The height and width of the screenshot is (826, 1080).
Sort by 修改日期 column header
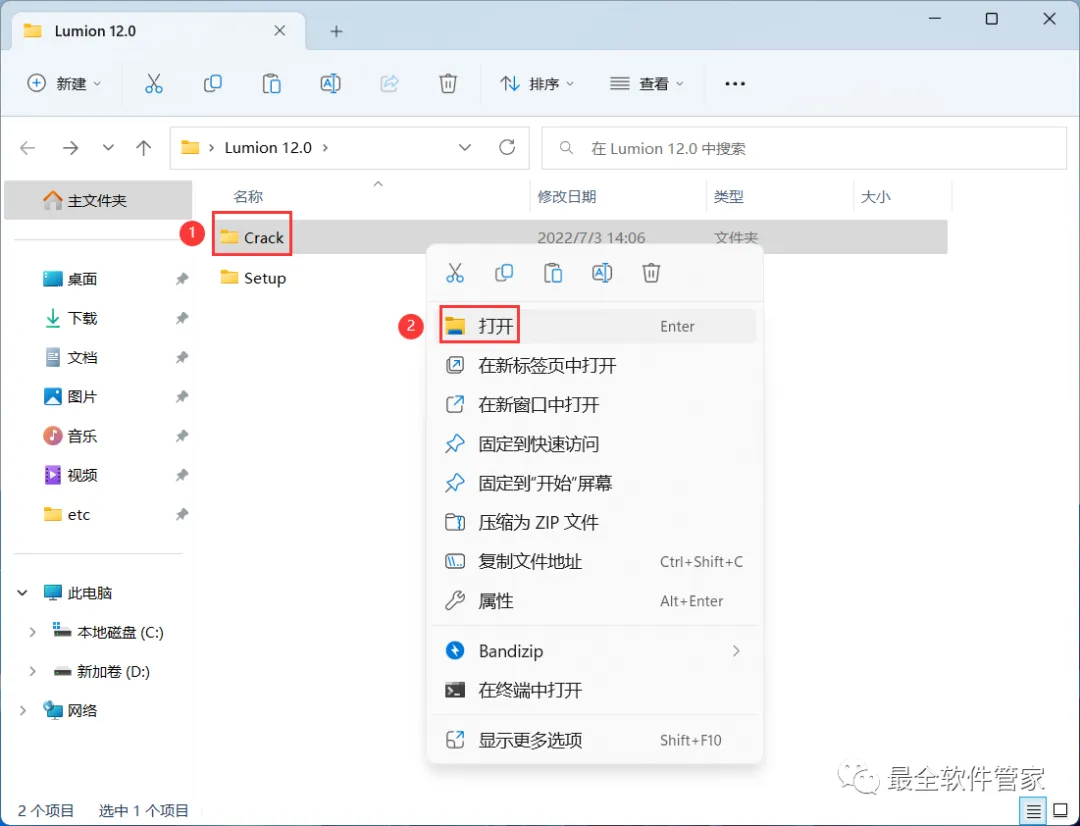(x=567, y=197)
